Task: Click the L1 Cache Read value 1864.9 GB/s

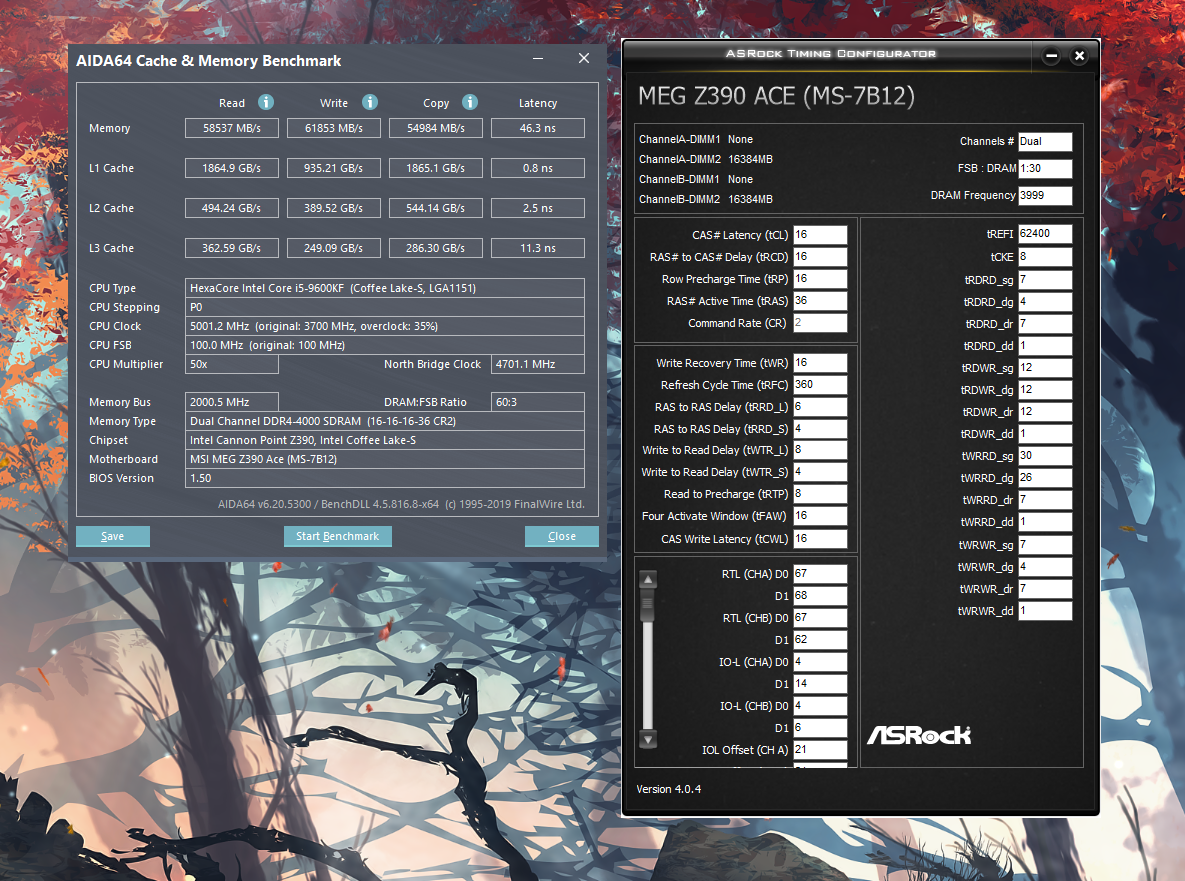Action: [231, 168]
